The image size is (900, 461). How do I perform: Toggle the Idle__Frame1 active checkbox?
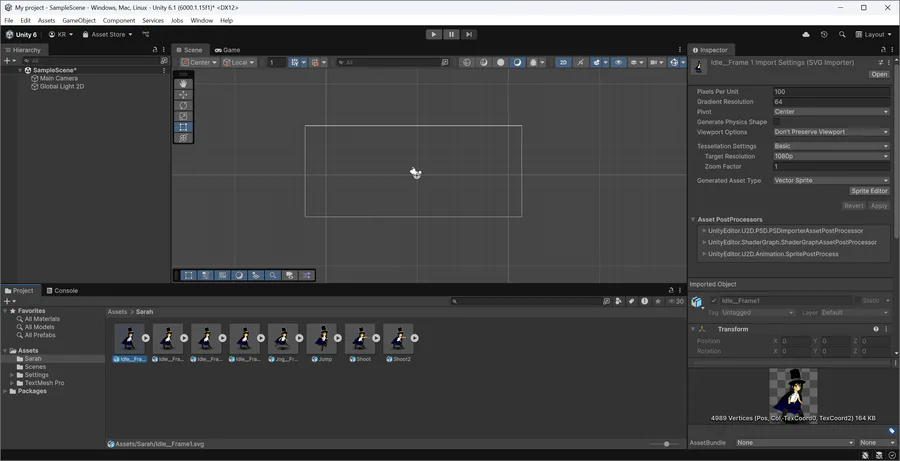(713, 301)
